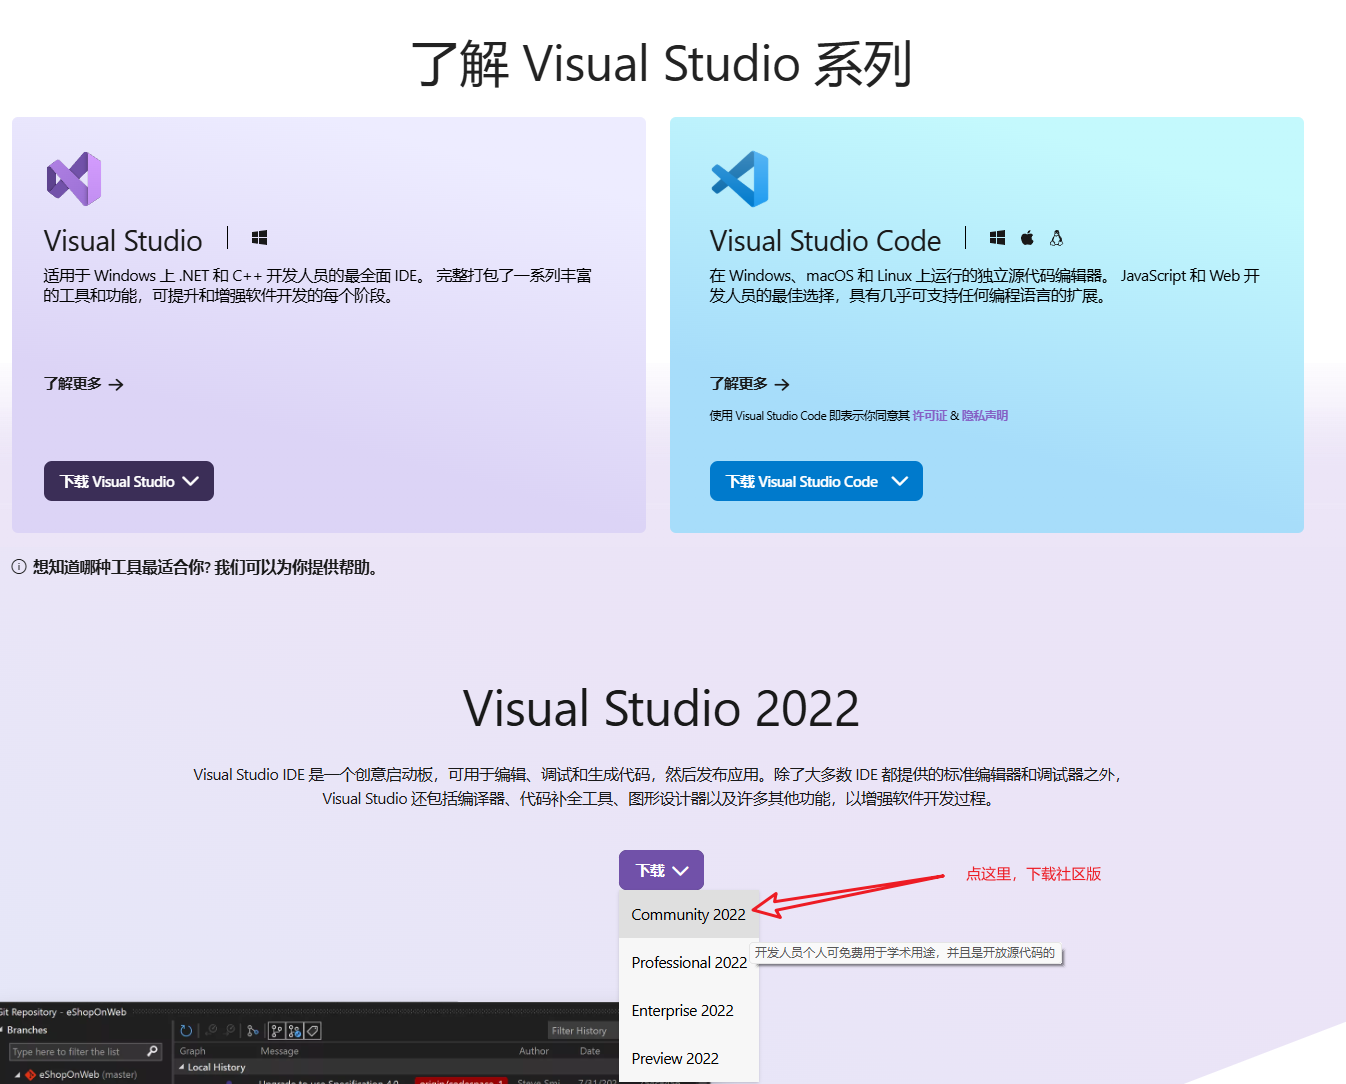The height and width of the screenshot is (1084, 1346).
Task: Select Enterprise 2022 from the download menu
Action: click(689, 1010)
